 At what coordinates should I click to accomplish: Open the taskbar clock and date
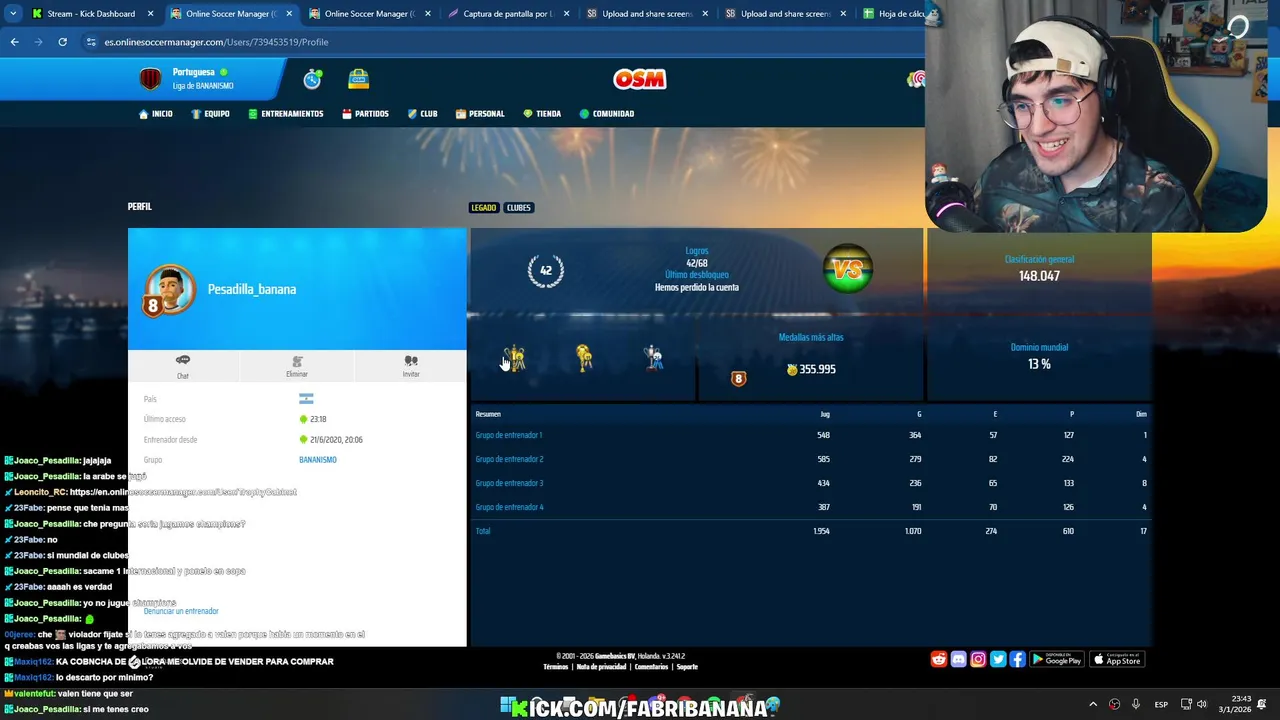point(1234,704)
